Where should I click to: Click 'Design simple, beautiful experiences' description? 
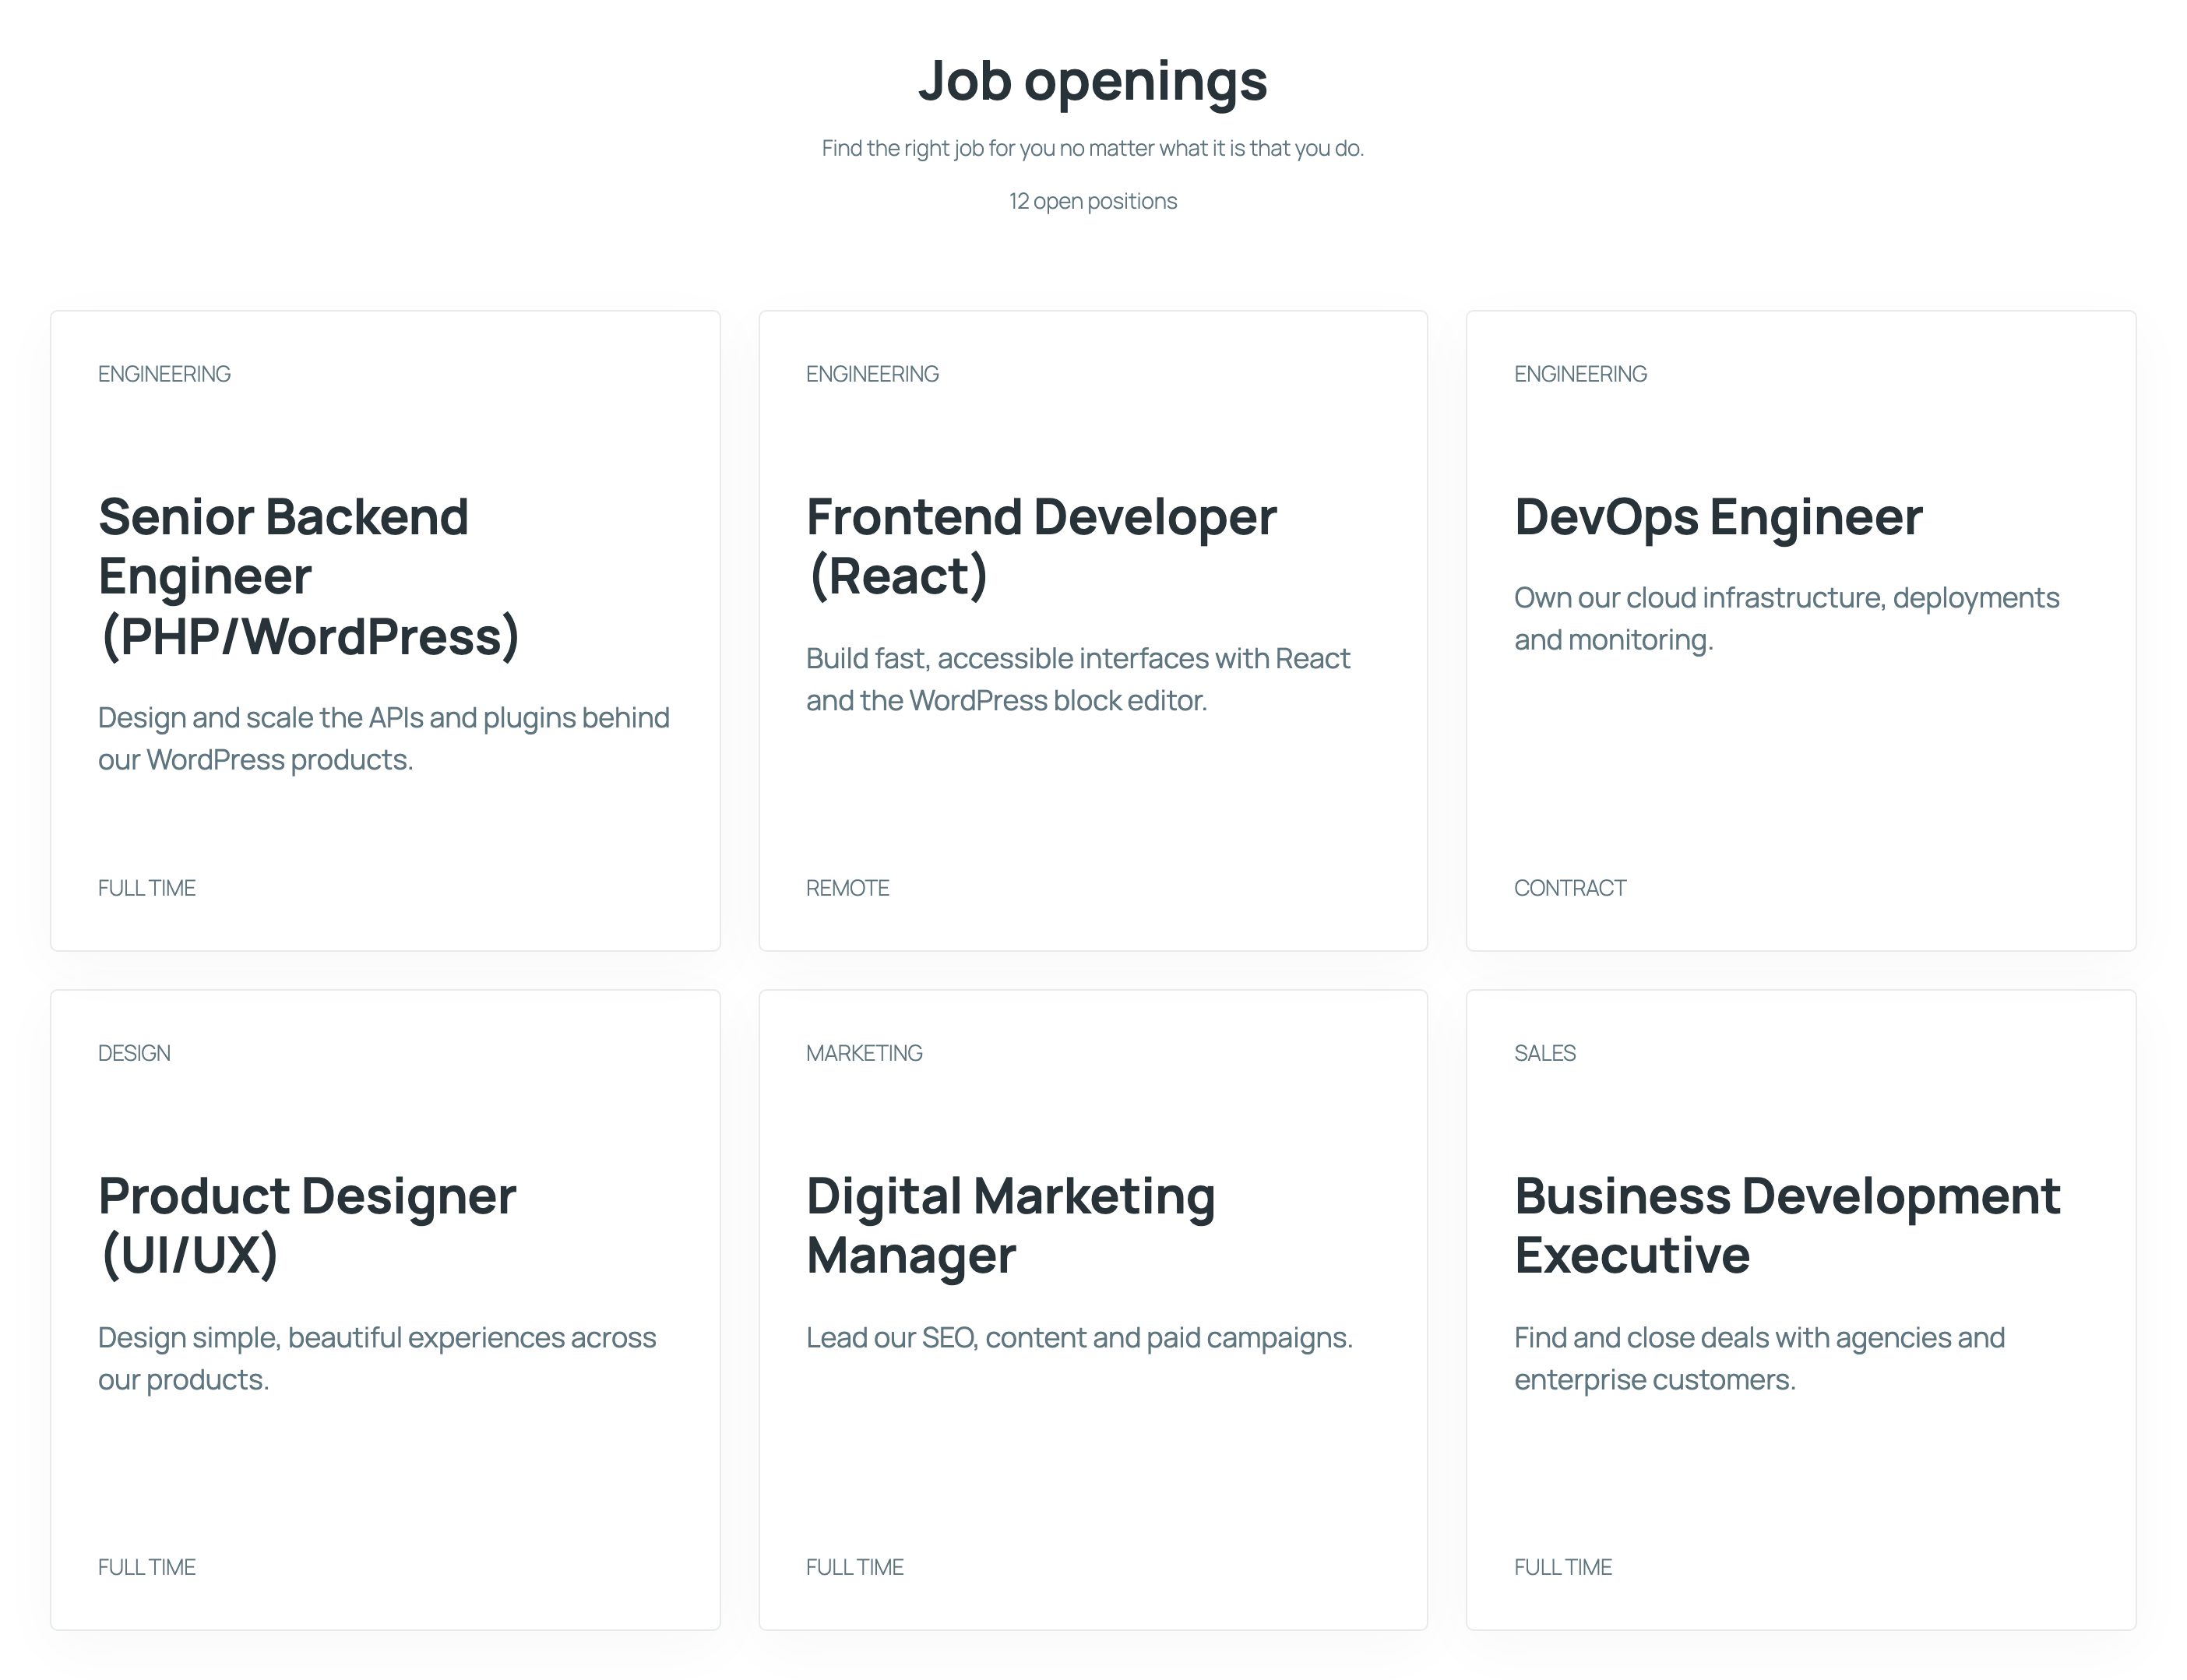(377, 1358)
